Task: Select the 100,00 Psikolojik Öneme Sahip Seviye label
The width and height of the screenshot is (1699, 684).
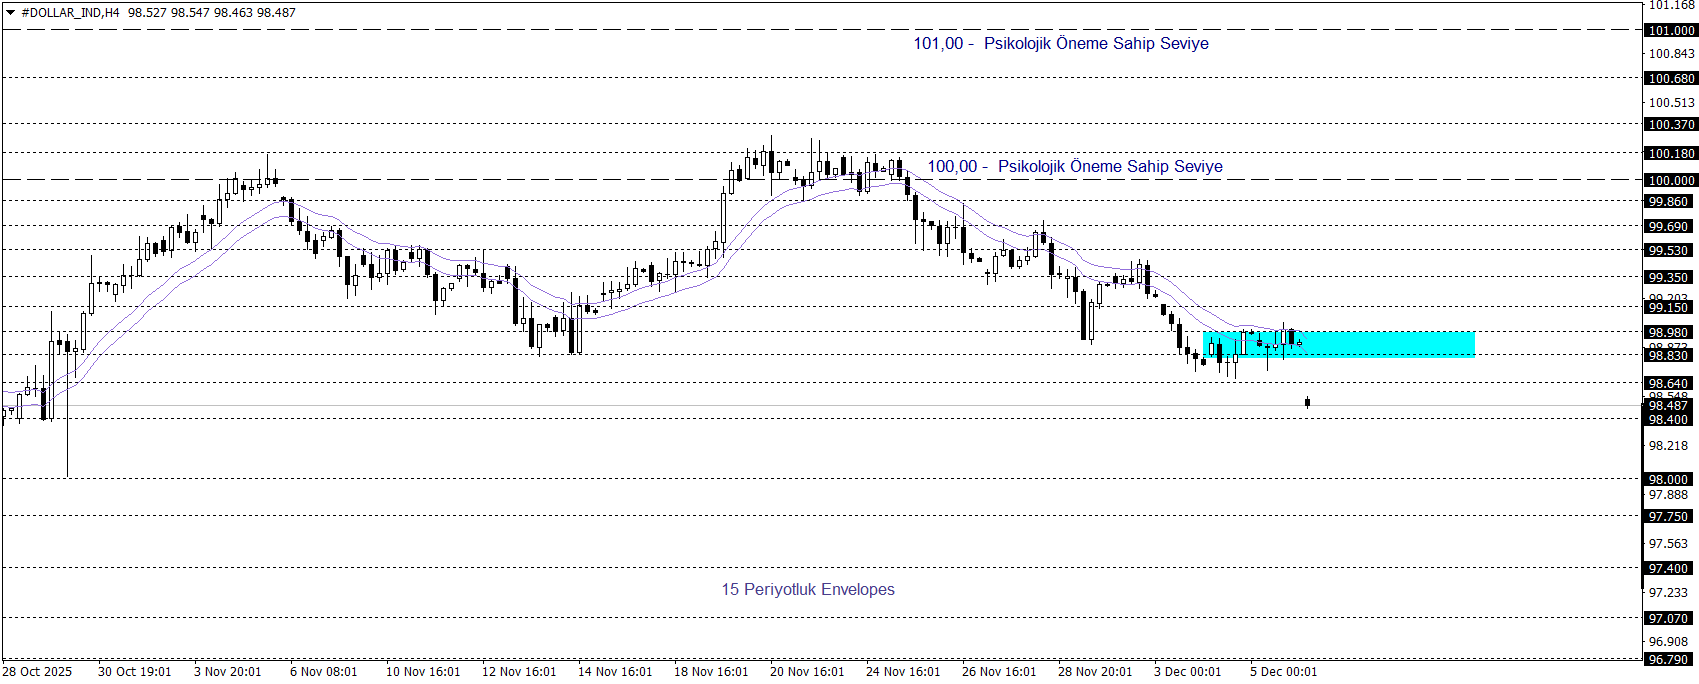Action: [x=1074, y=167]
